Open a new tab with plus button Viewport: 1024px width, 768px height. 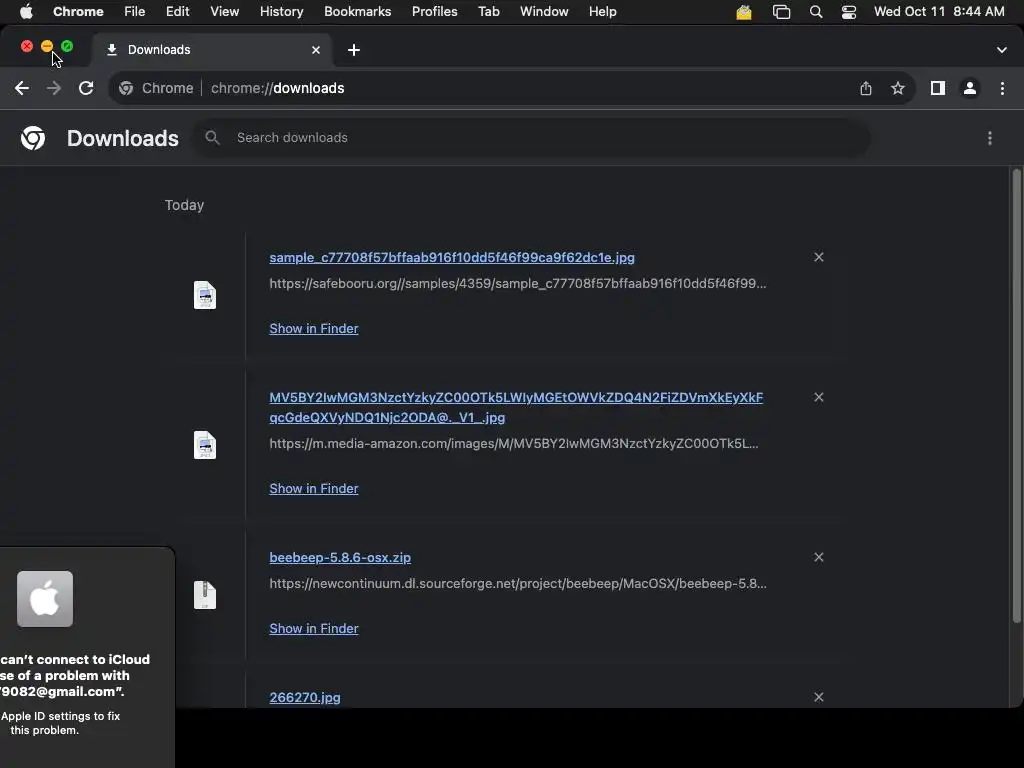pos(353,50)
